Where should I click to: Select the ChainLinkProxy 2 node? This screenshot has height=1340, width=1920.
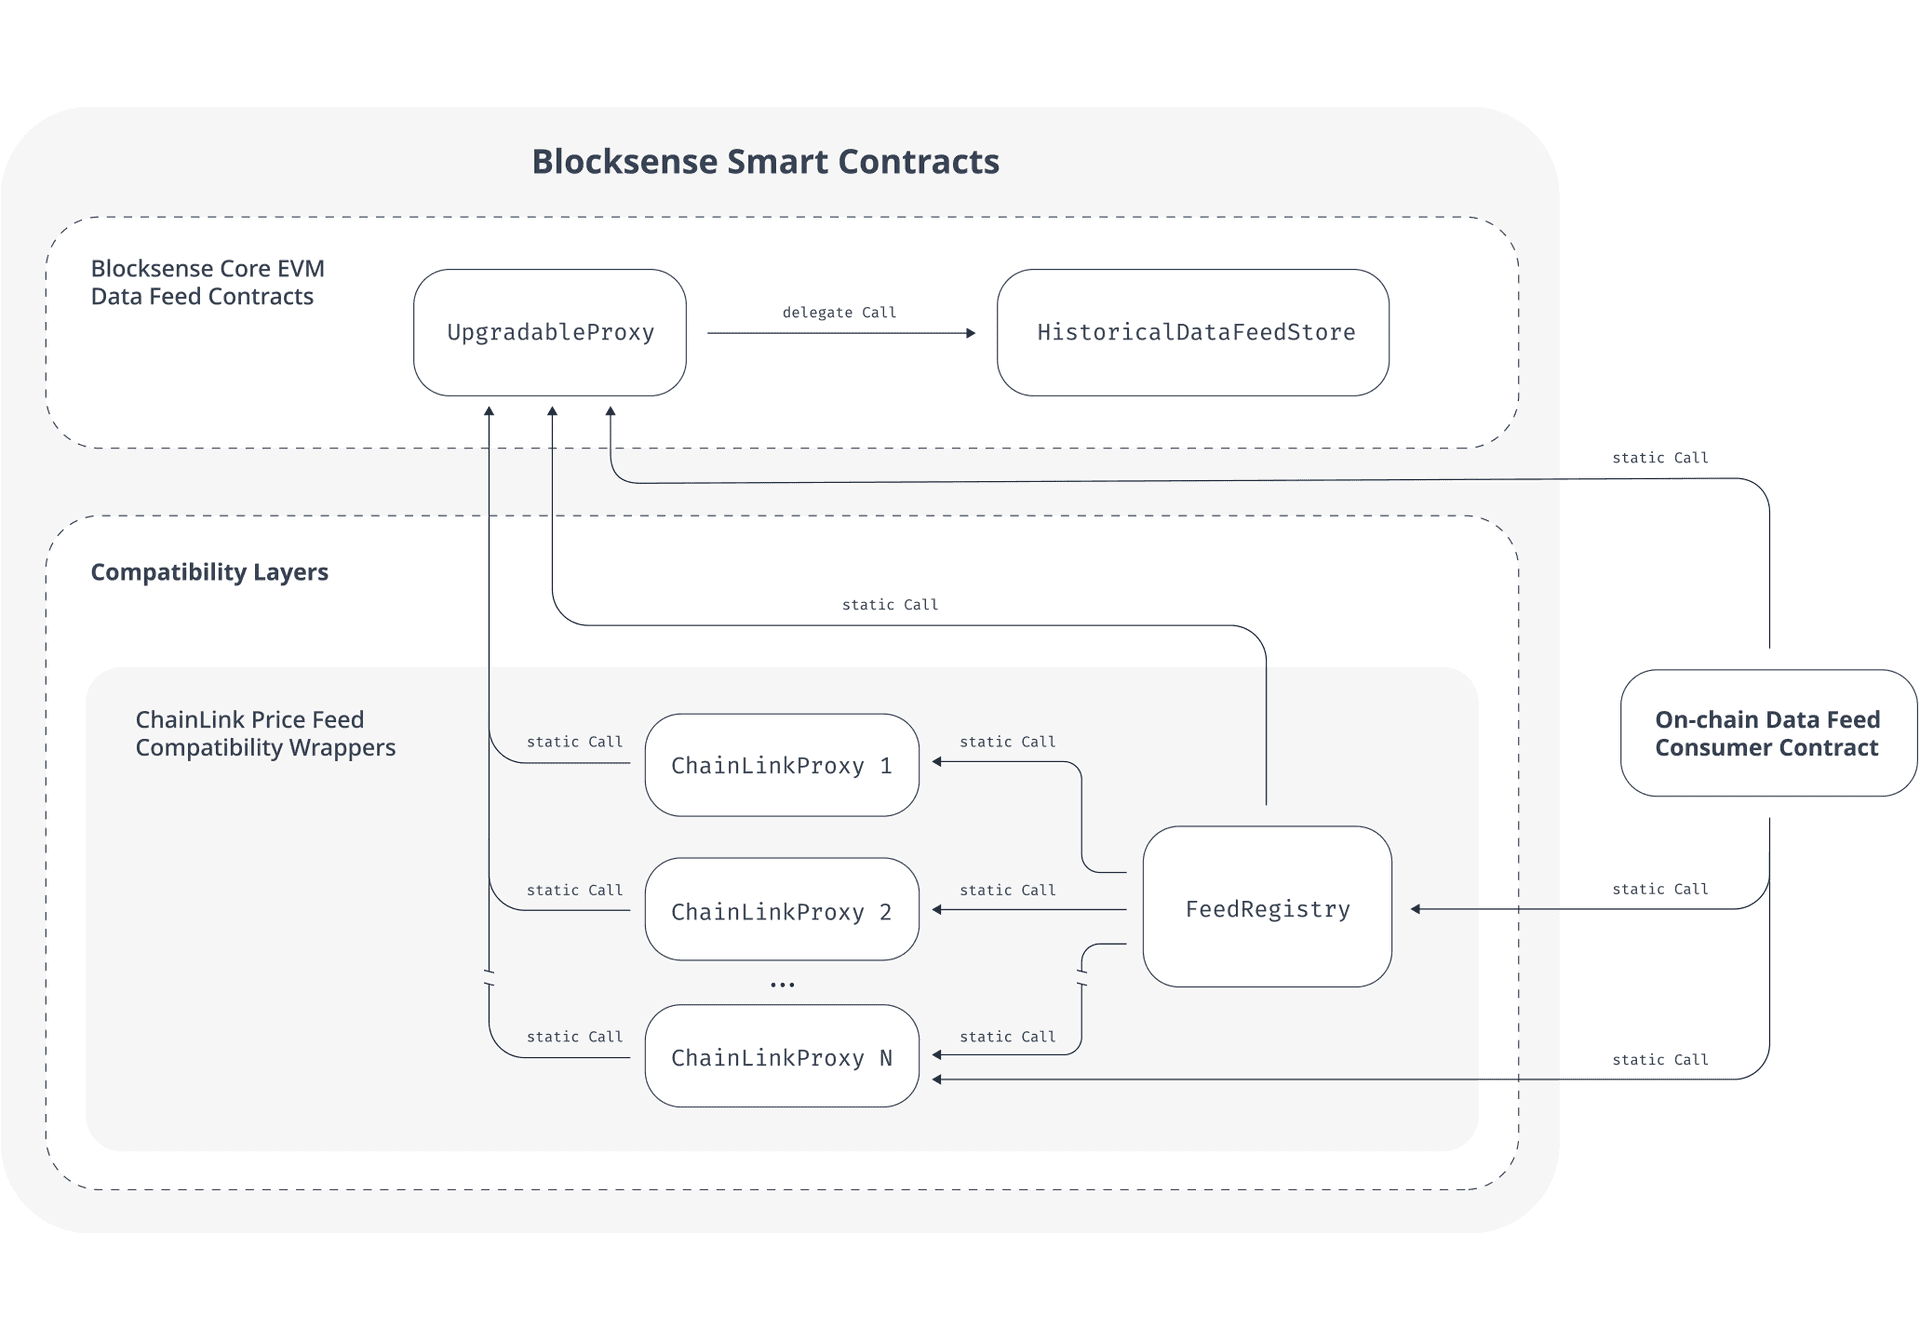coord(782,909)
